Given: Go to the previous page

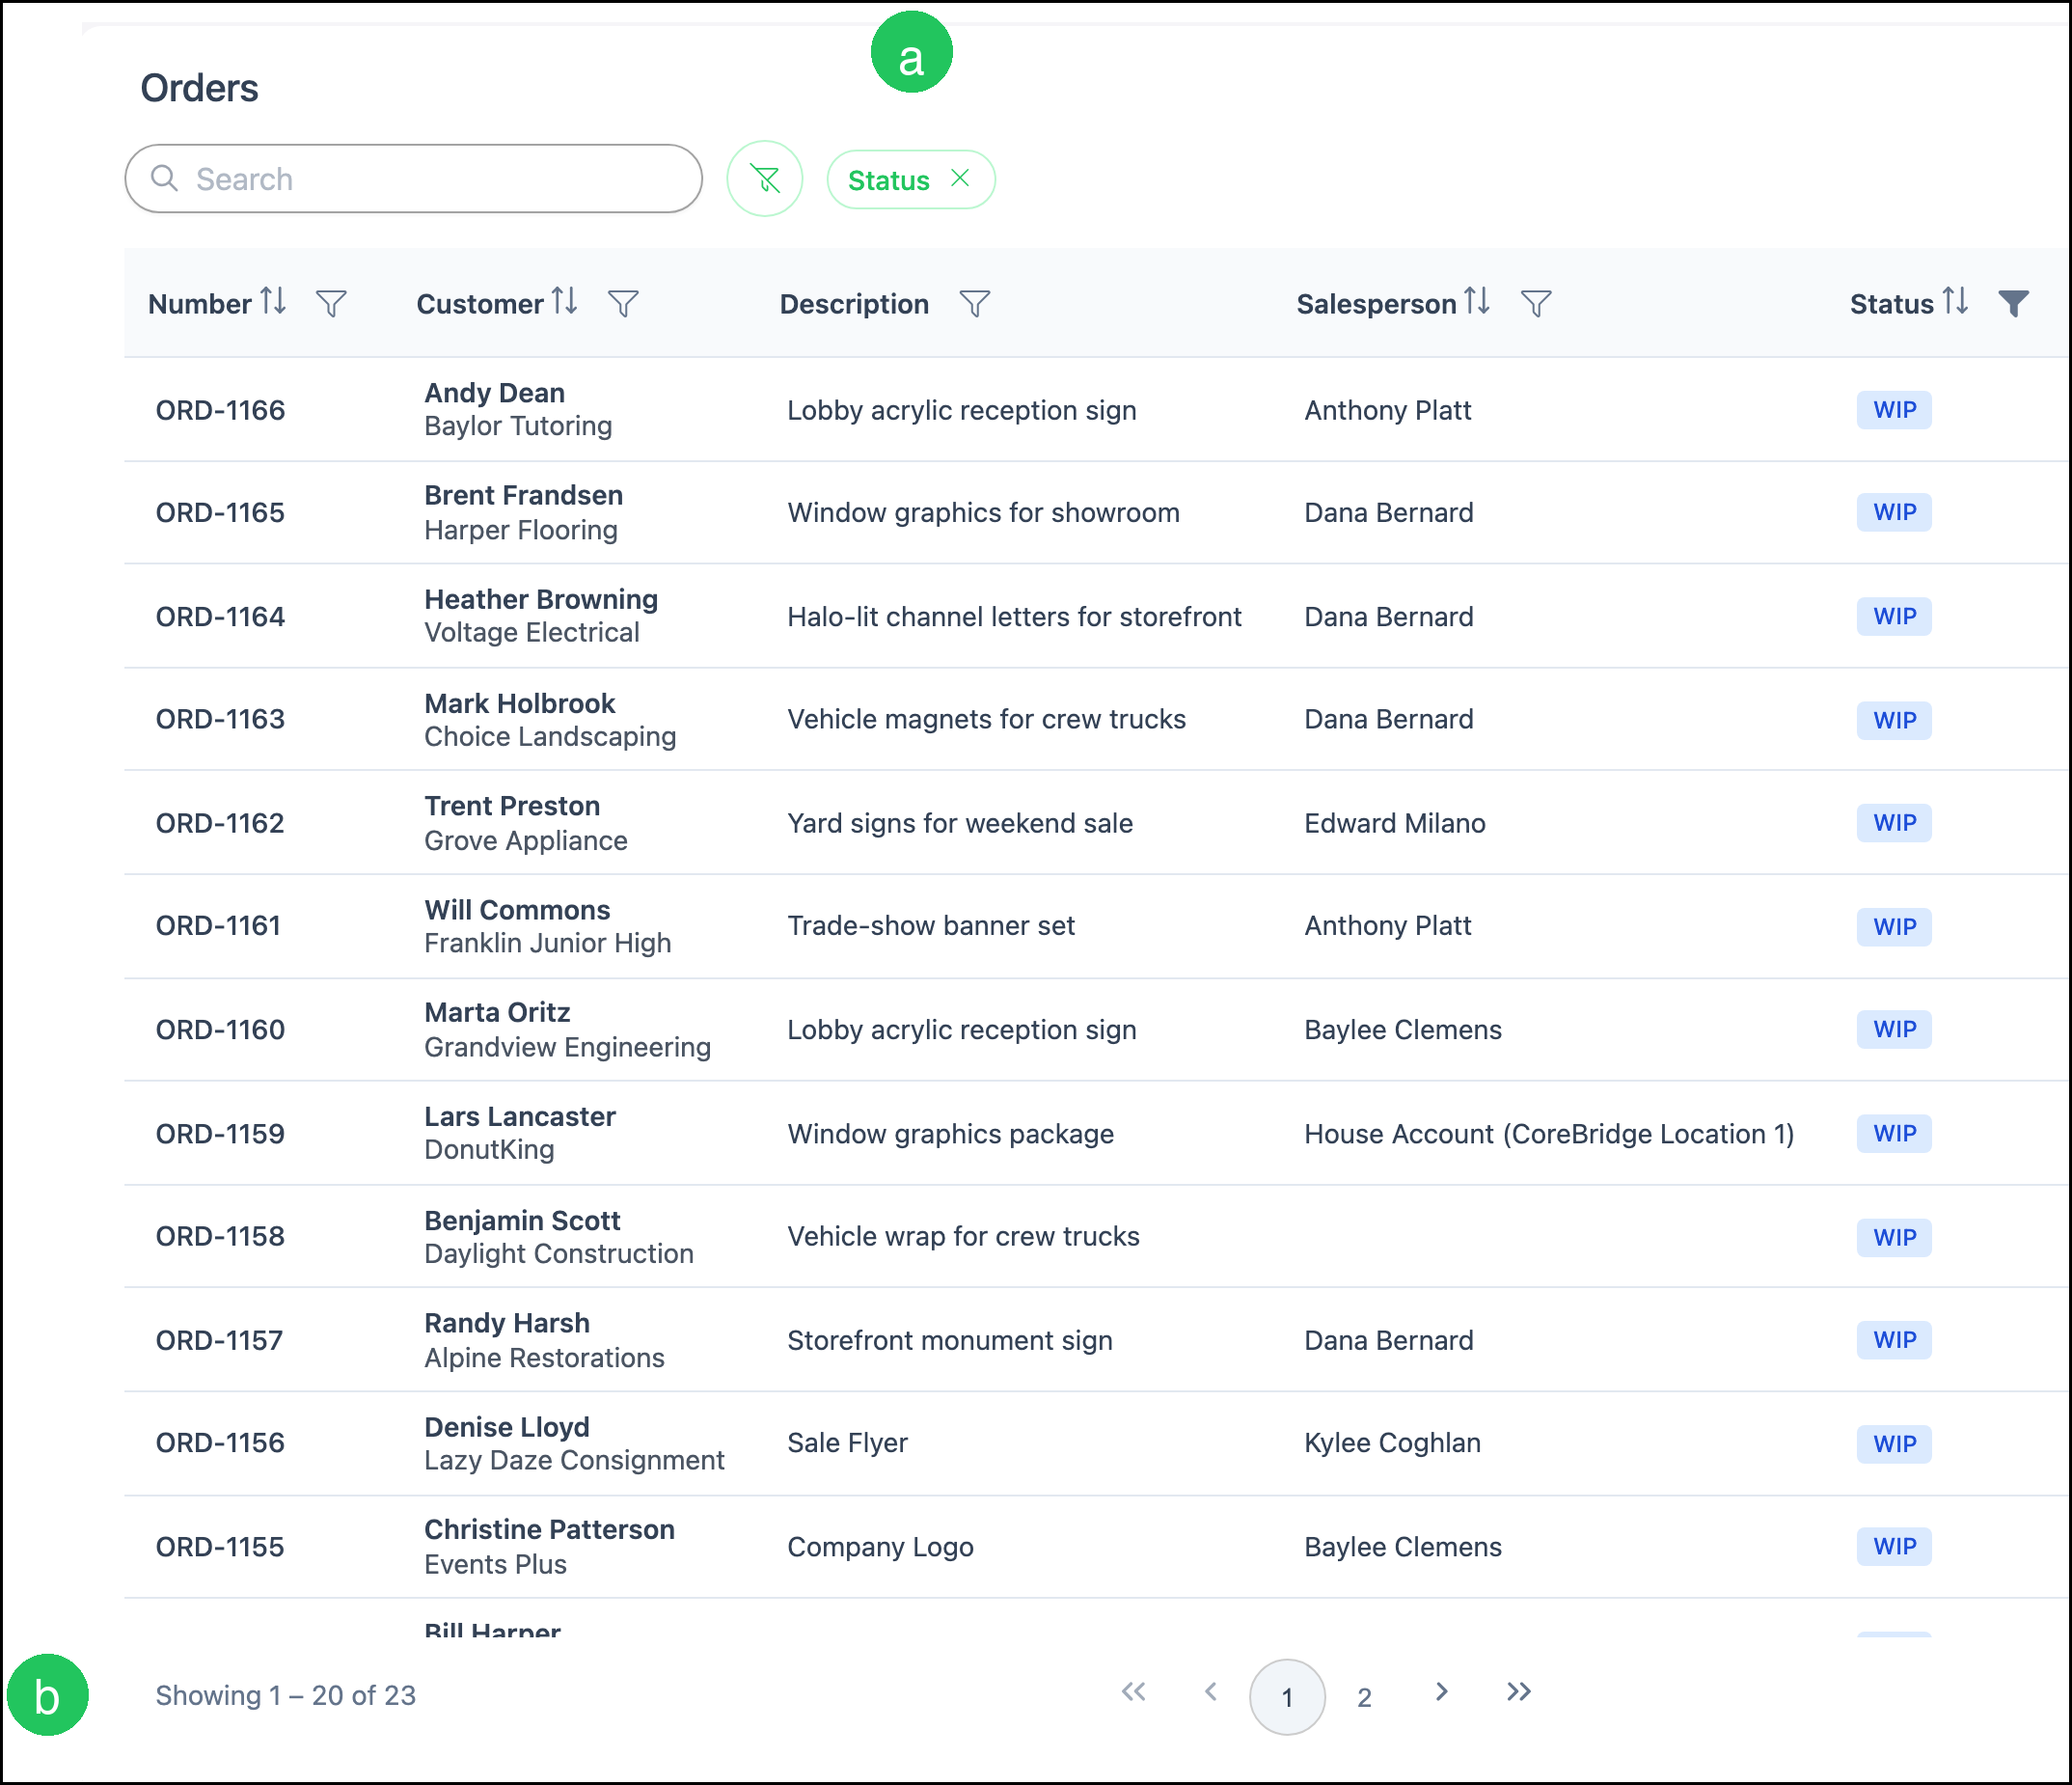Looking at the screenshot, I should (1210, 1692).
